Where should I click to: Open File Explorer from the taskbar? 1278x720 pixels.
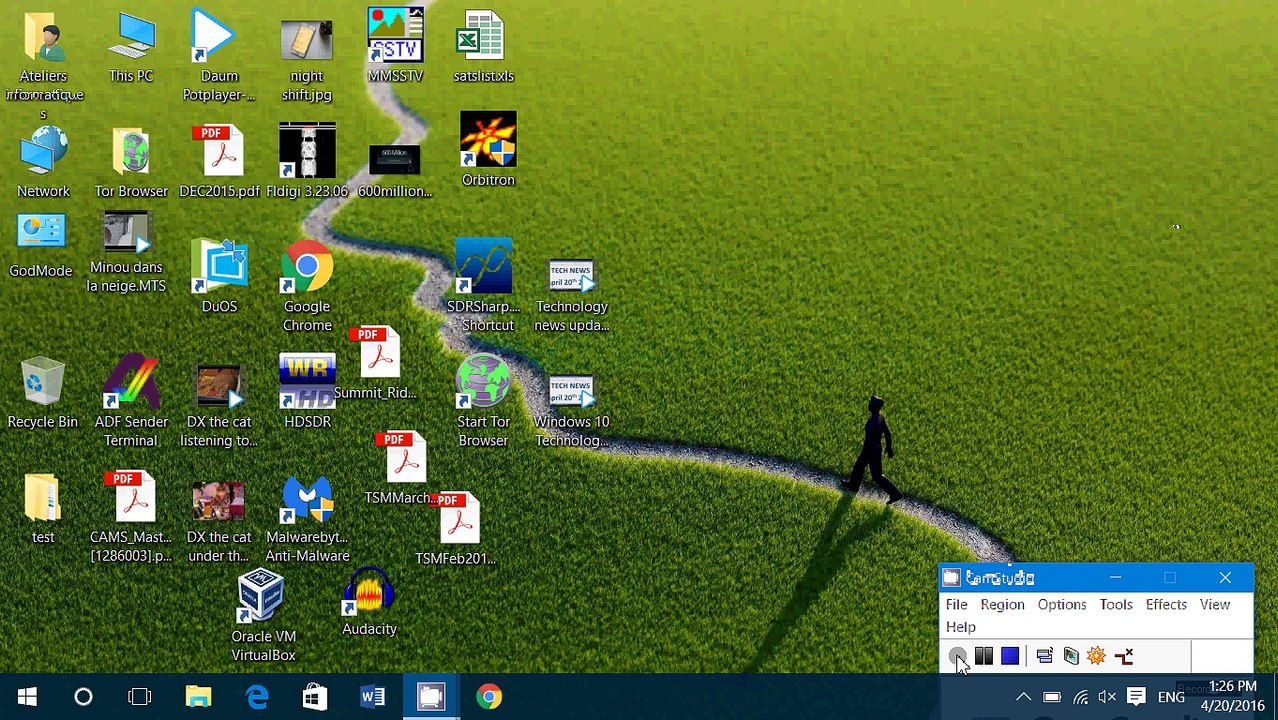click(198, 697)
